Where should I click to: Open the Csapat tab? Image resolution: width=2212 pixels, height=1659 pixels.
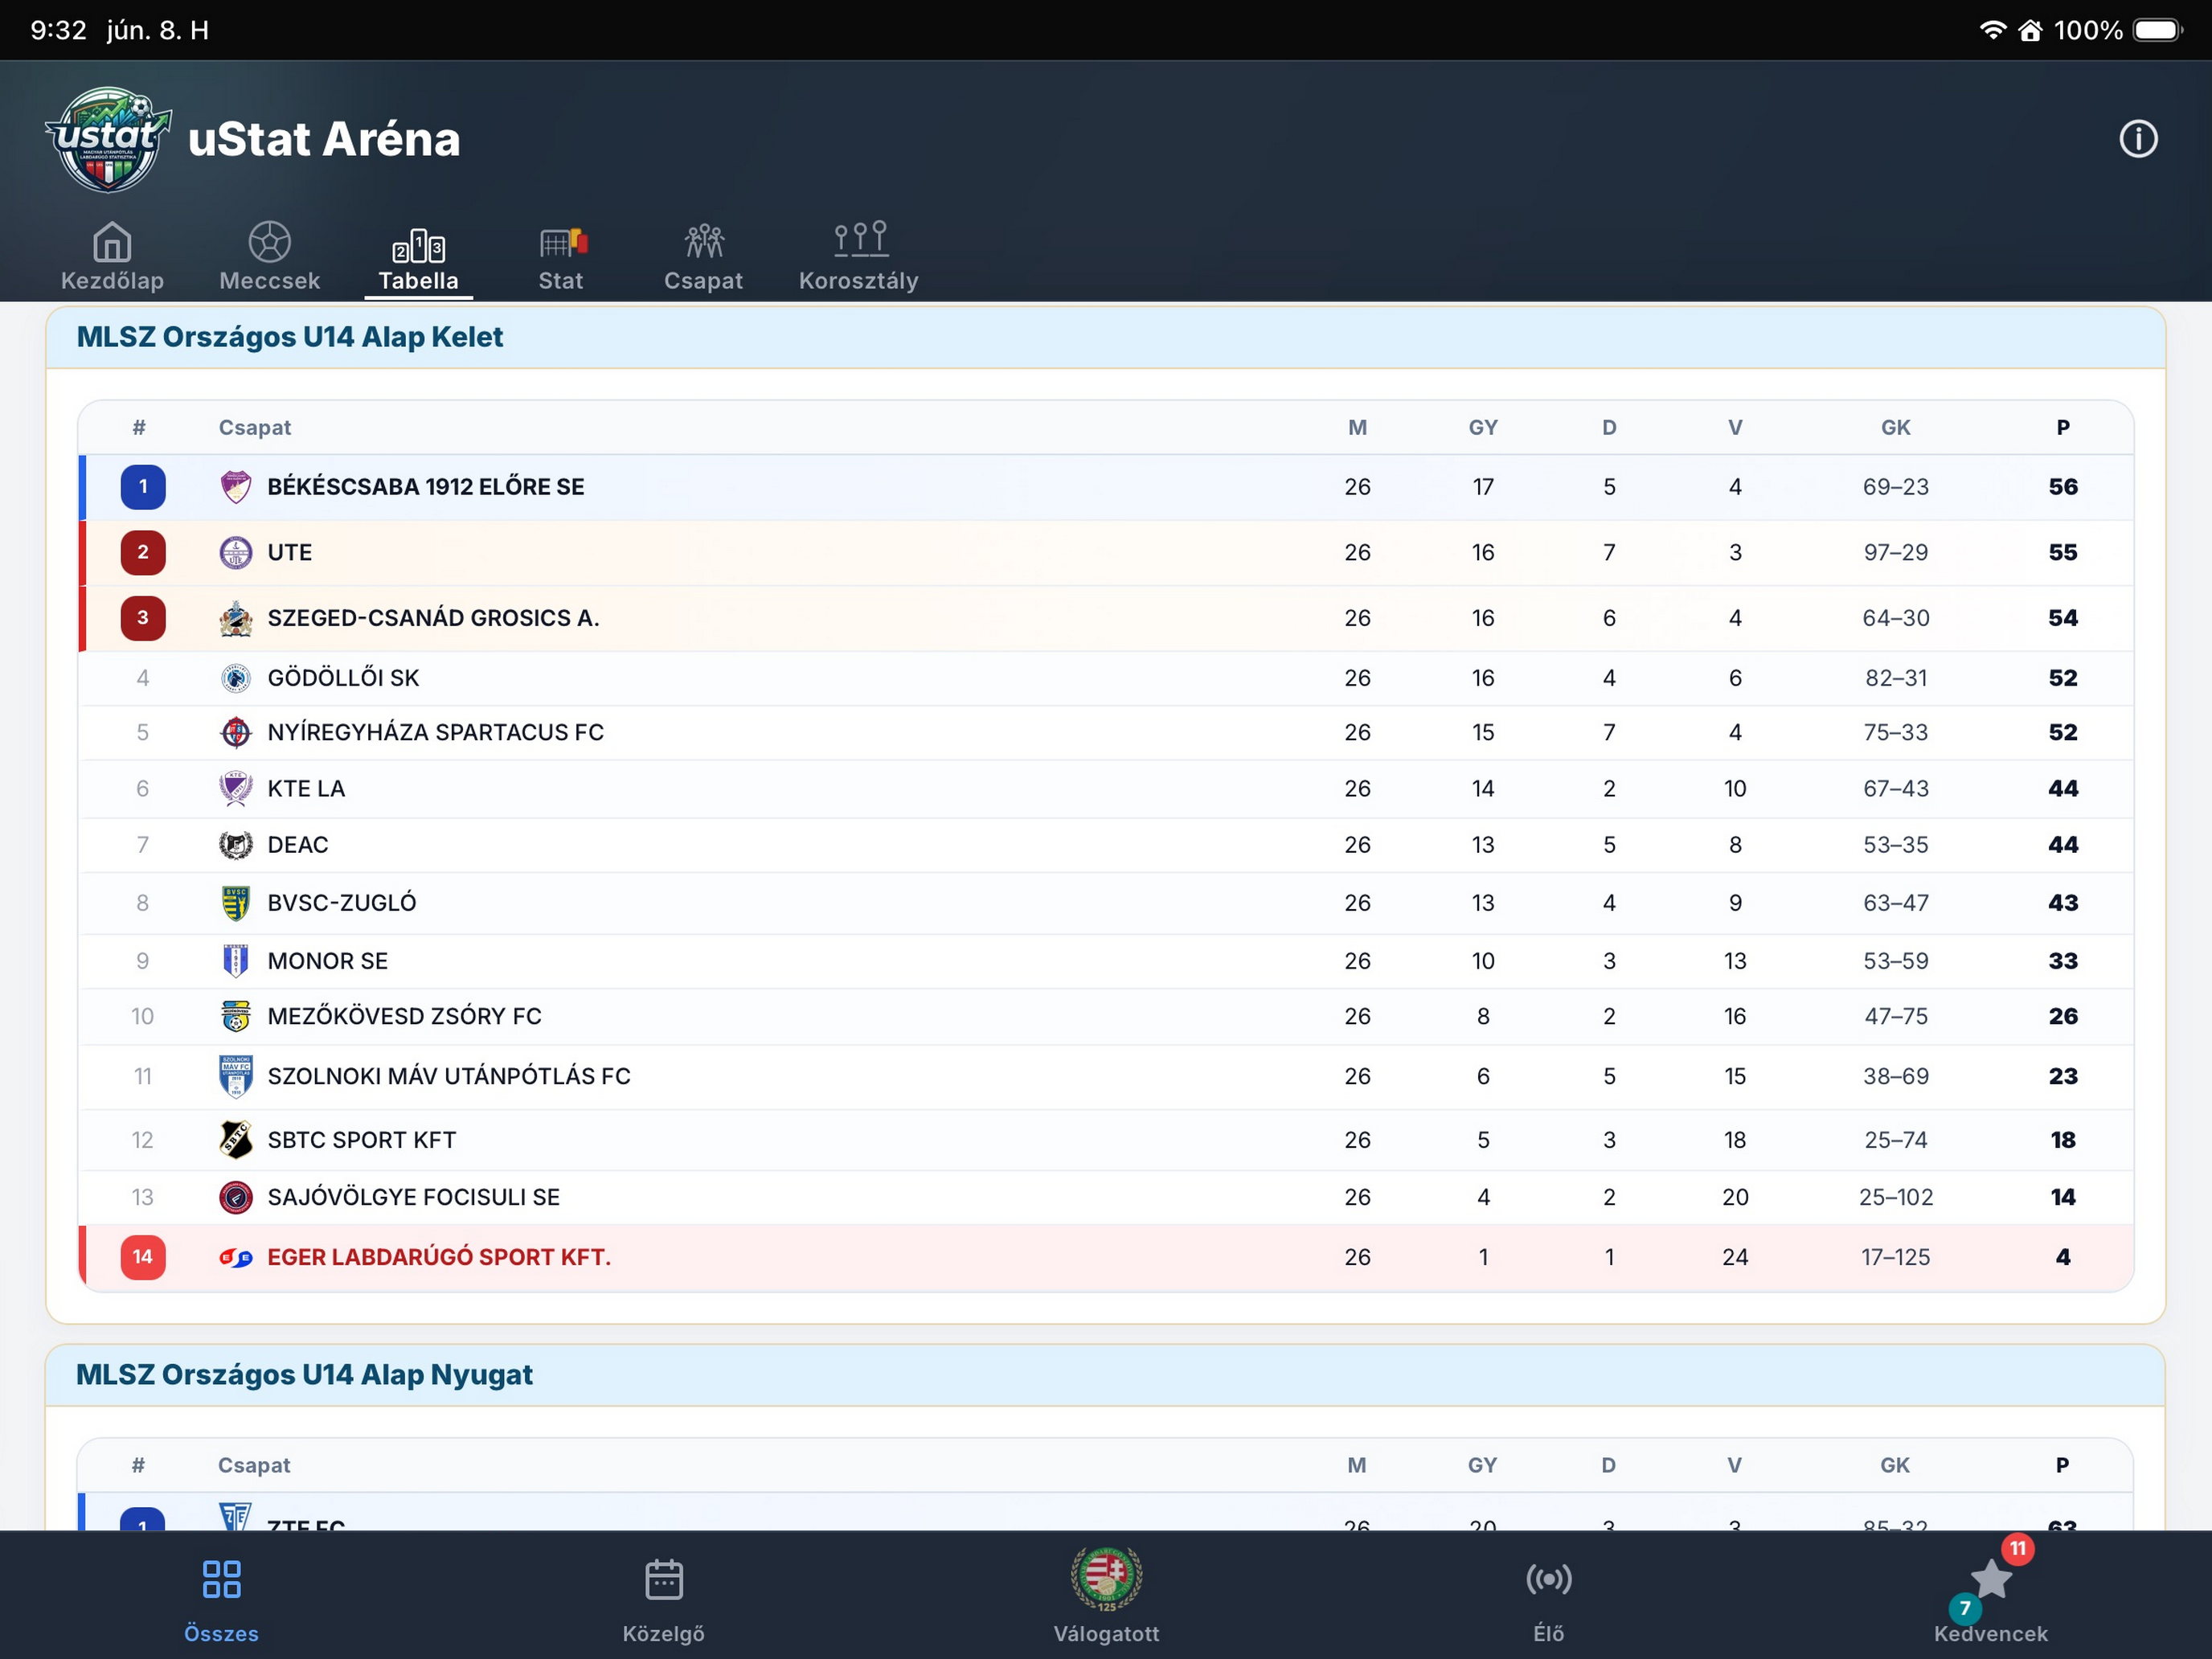click(704, 258)
